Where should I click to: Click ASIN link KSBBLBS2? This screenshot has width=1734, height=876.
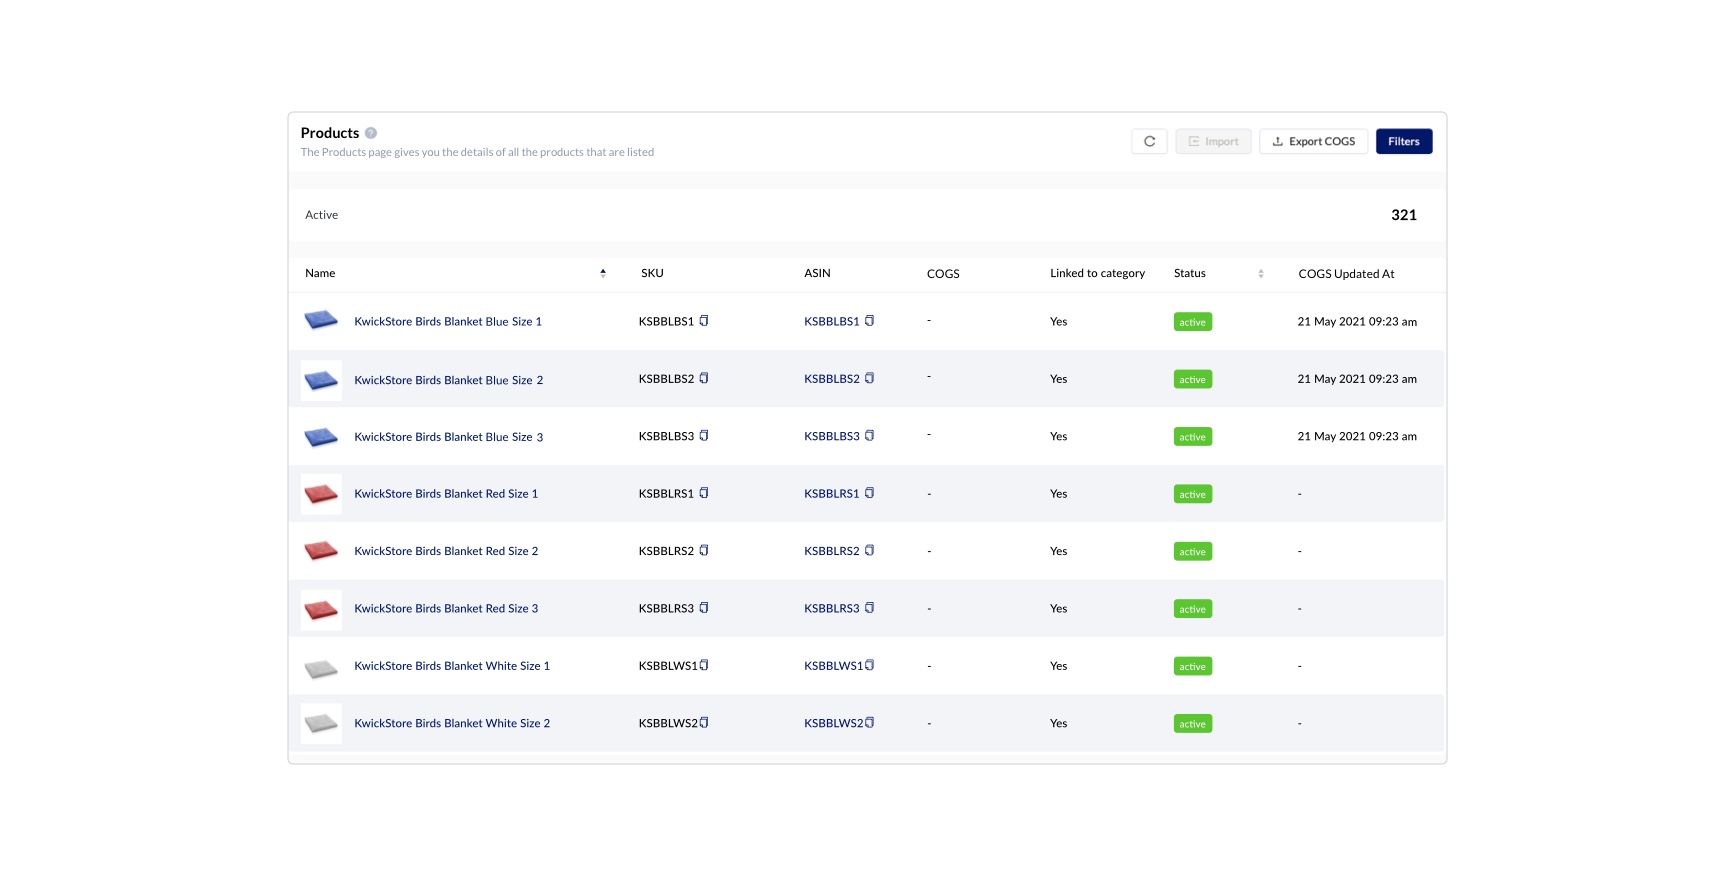832,379
